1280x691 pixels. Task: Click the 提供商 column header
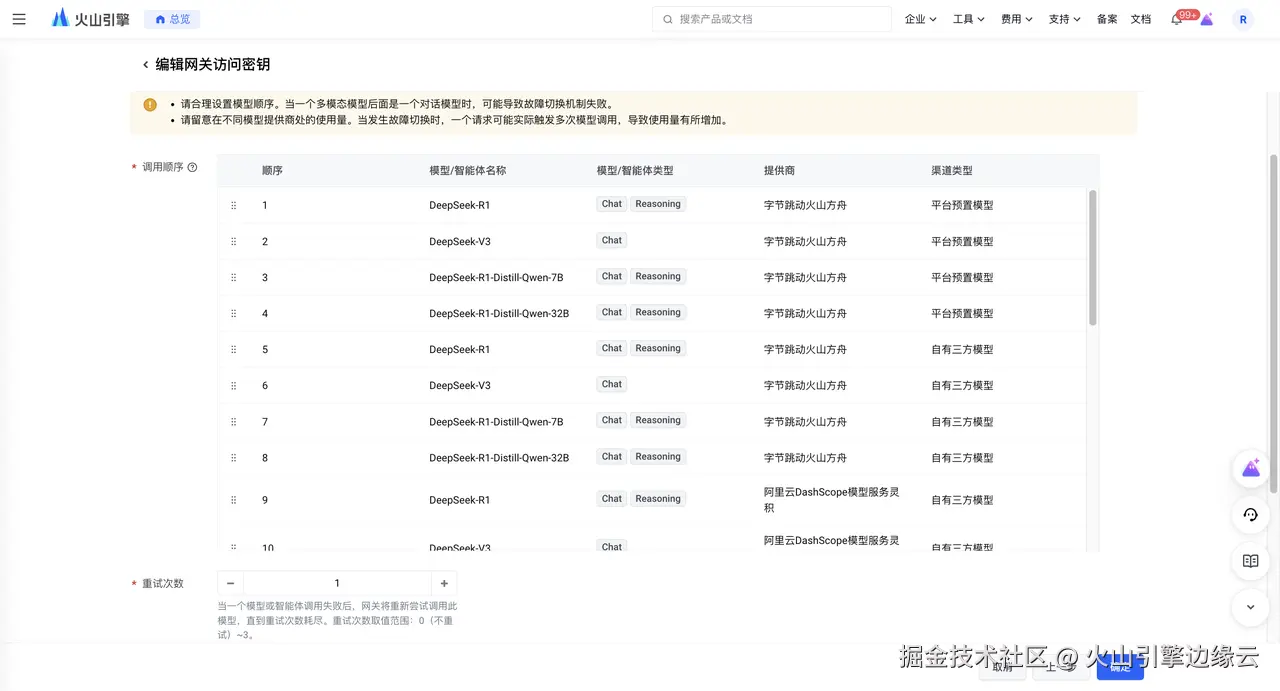780,170
